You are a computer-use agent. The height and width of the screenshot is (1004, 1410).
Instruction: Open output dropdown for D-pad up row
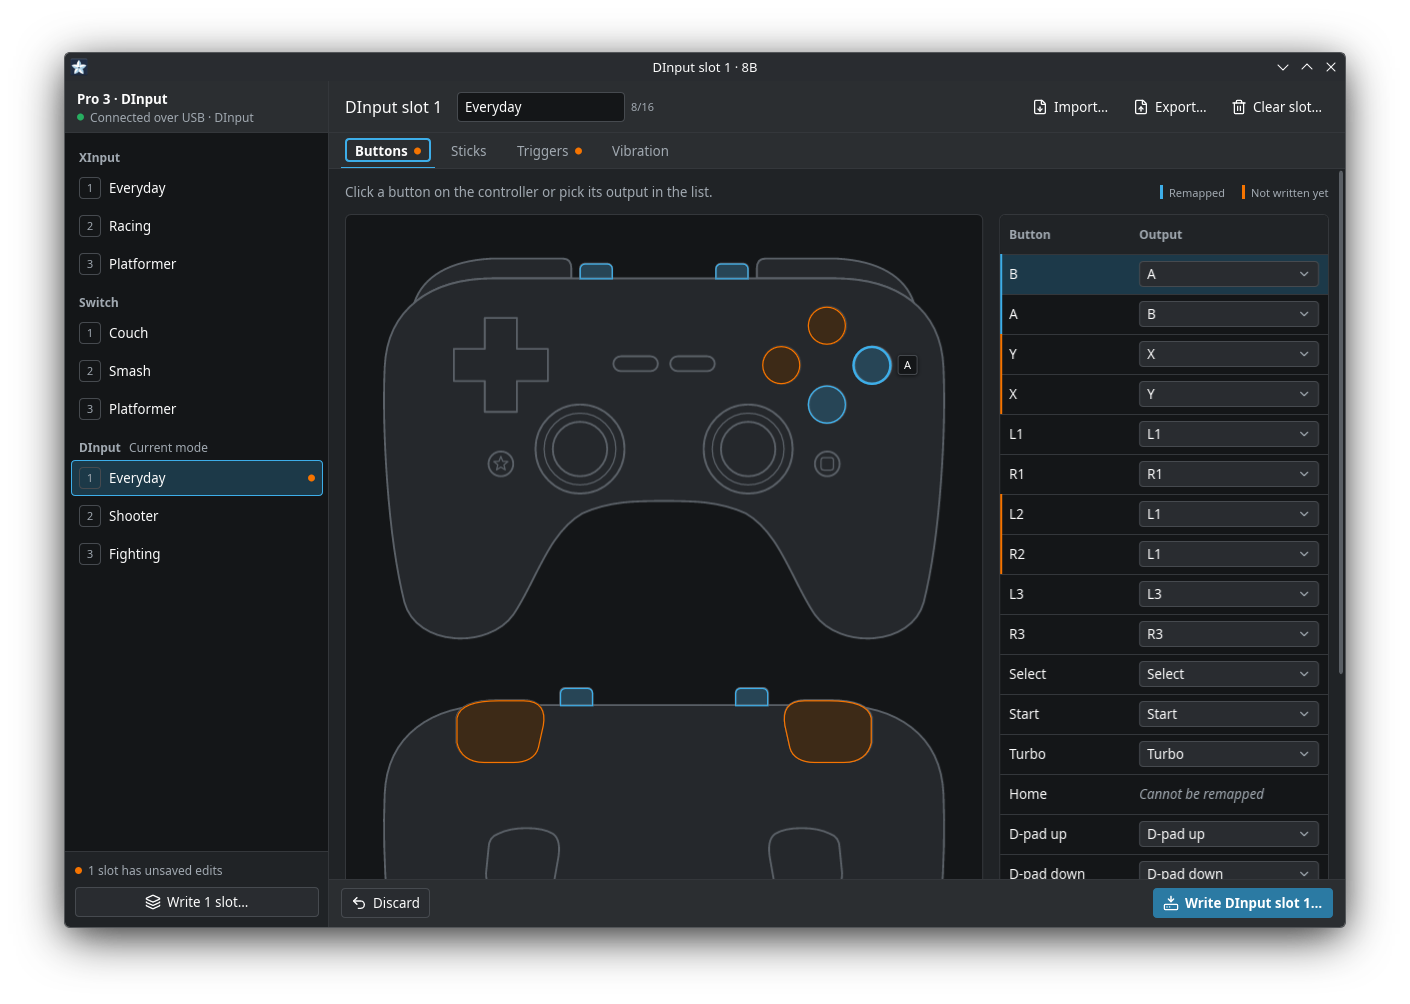pos(1228,834)
